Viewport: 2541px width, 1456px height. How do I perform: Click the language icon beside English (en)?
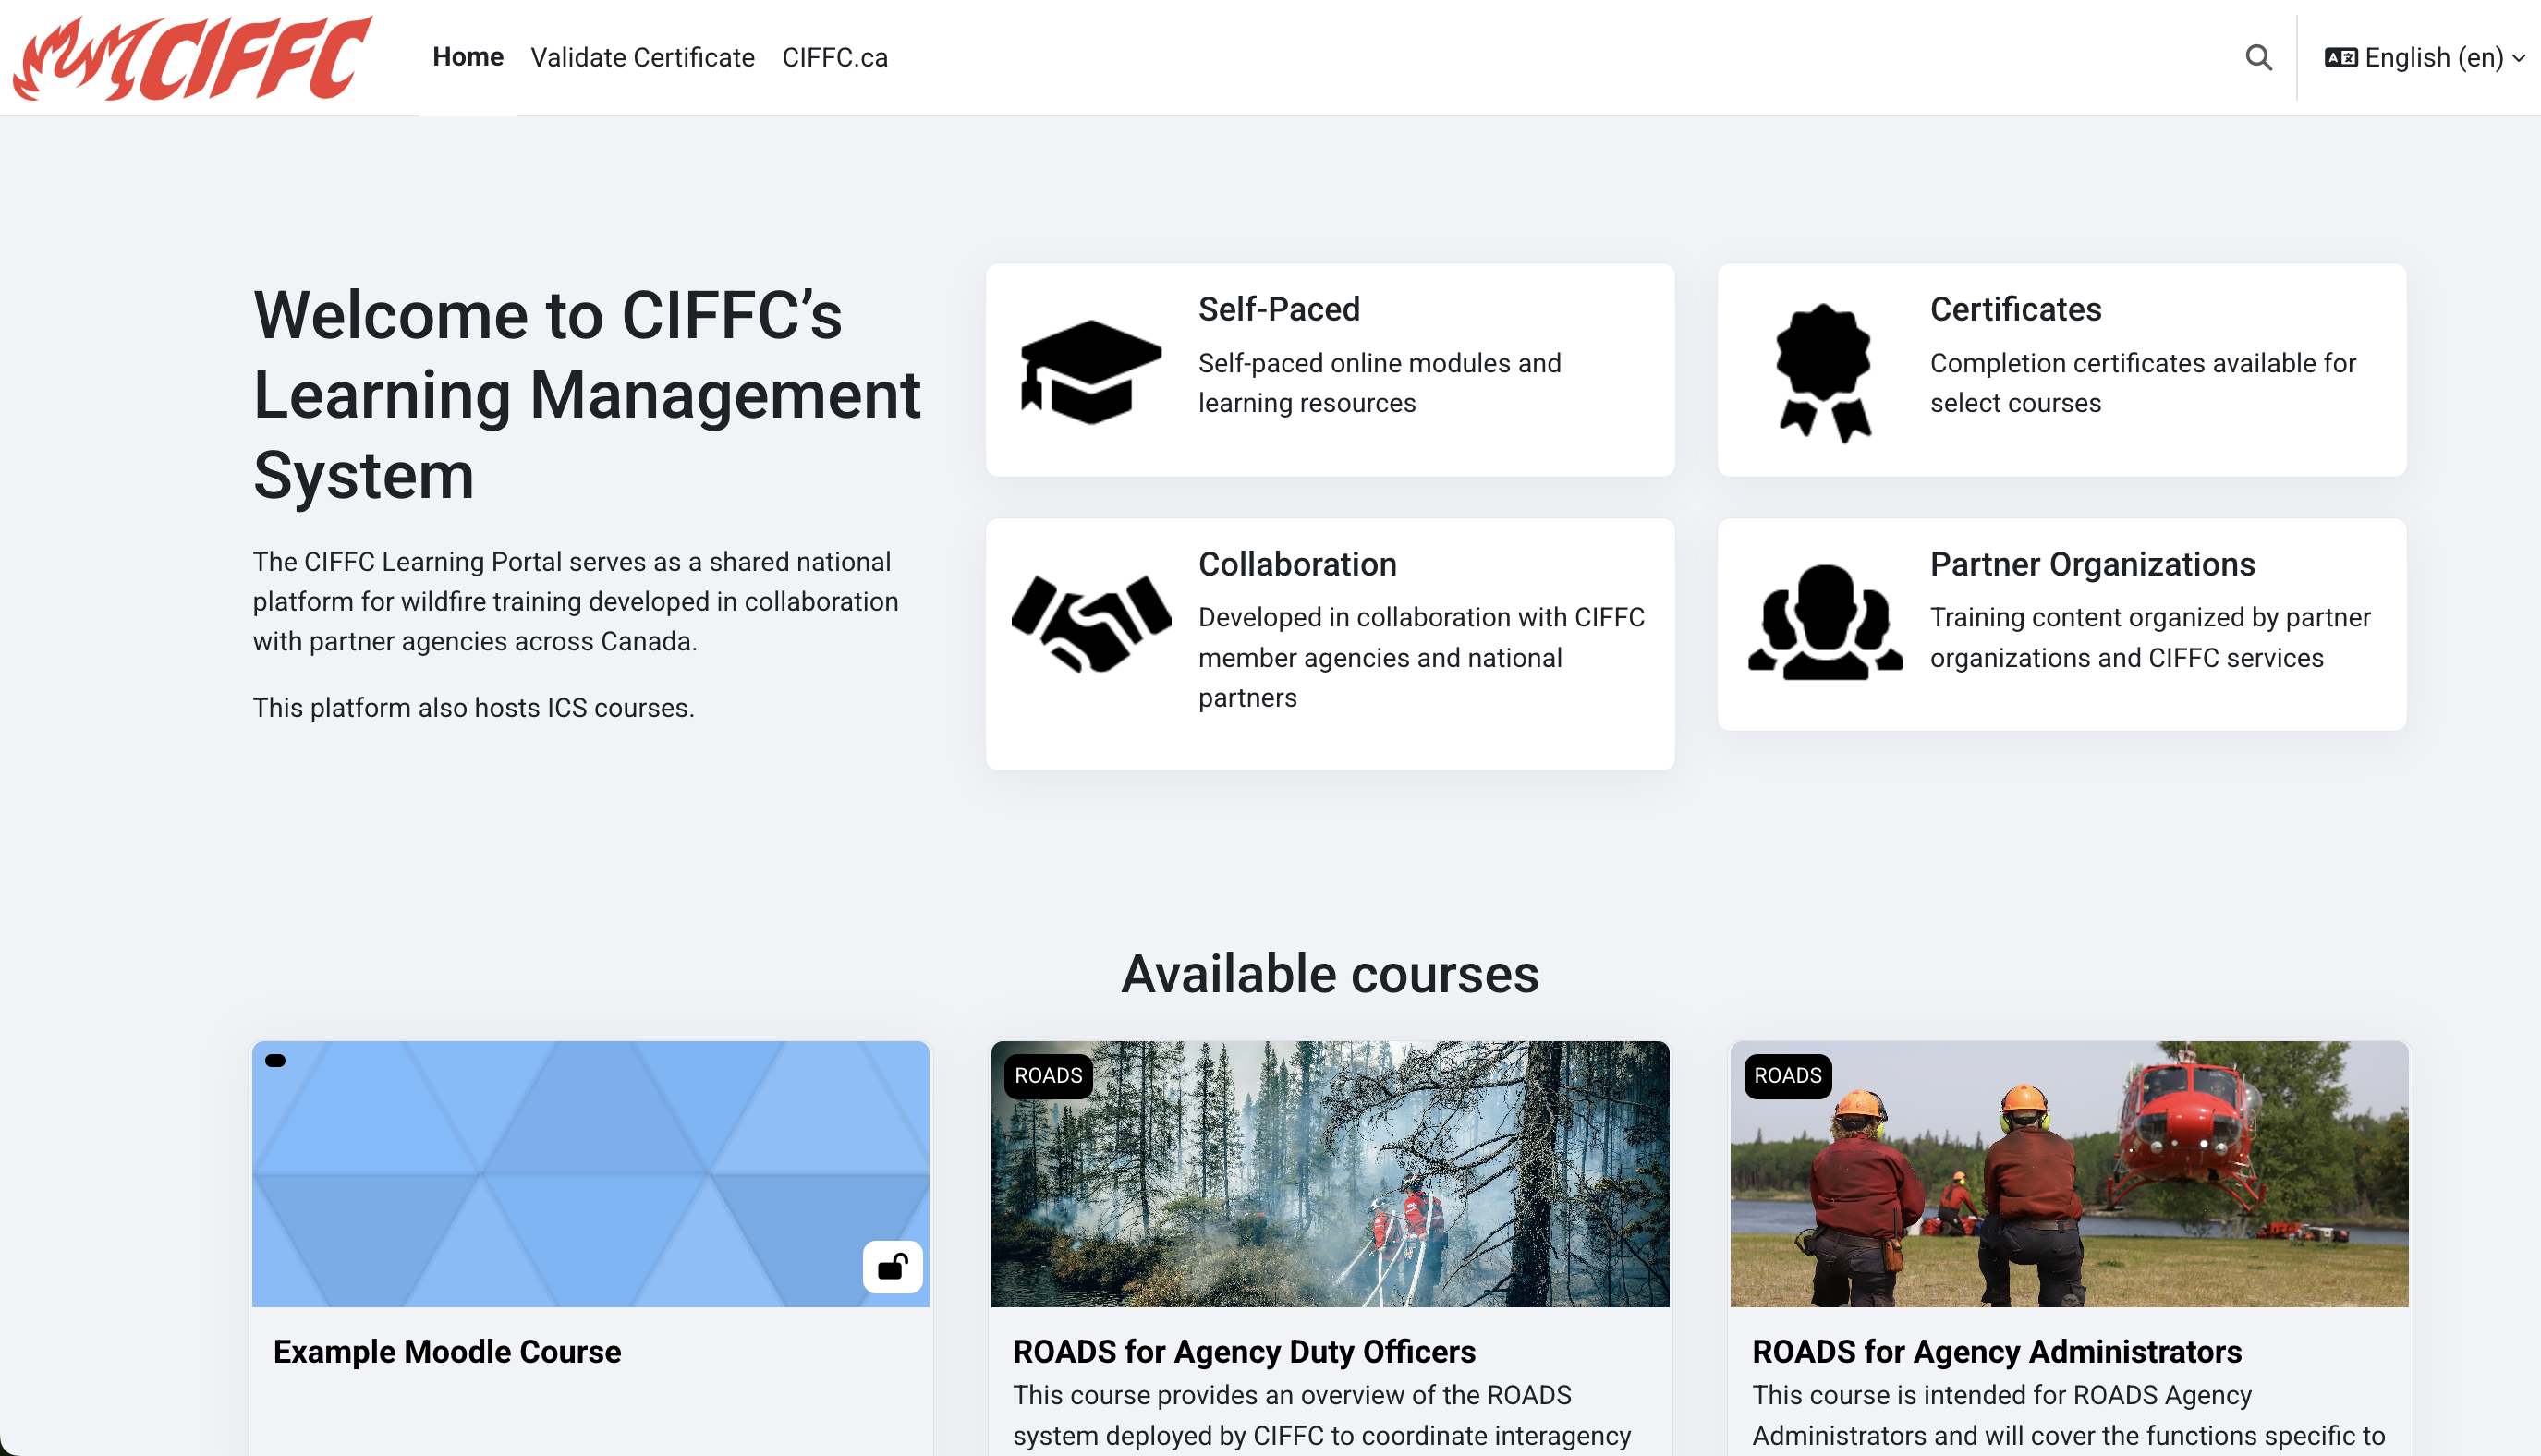[x=2340, y=57]
